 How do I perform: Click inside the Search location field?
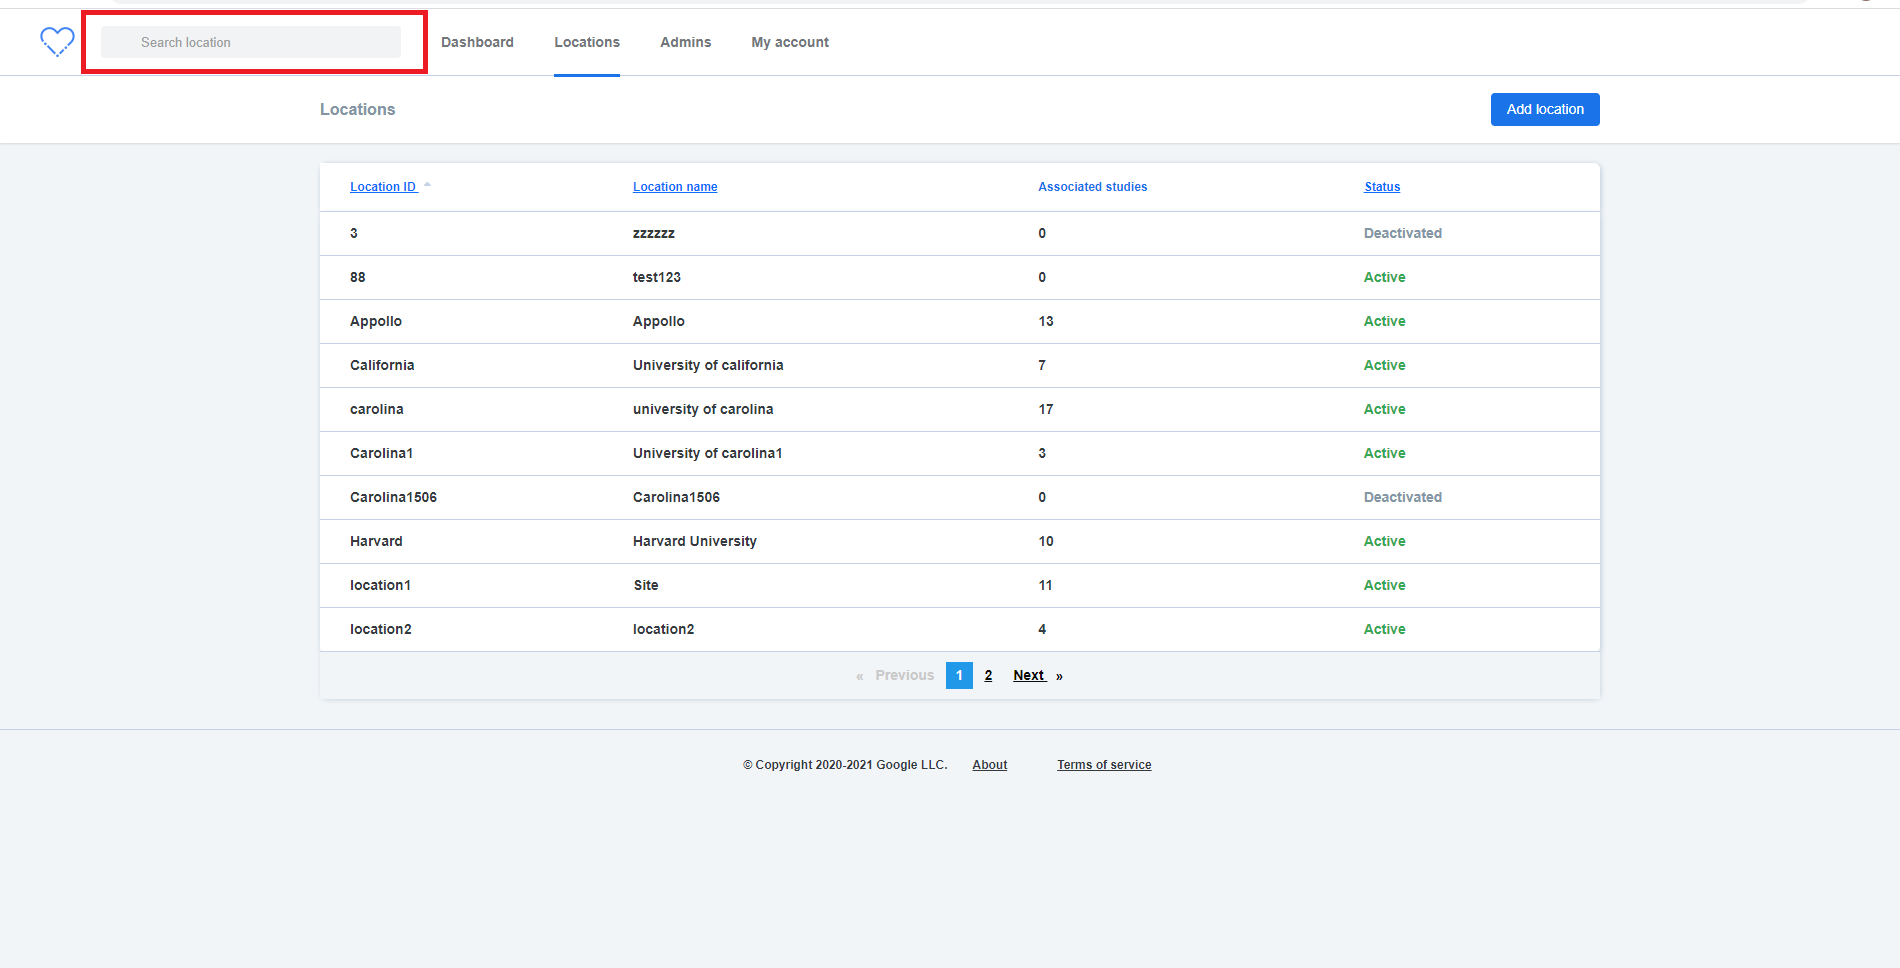click(x=253, y=42)
